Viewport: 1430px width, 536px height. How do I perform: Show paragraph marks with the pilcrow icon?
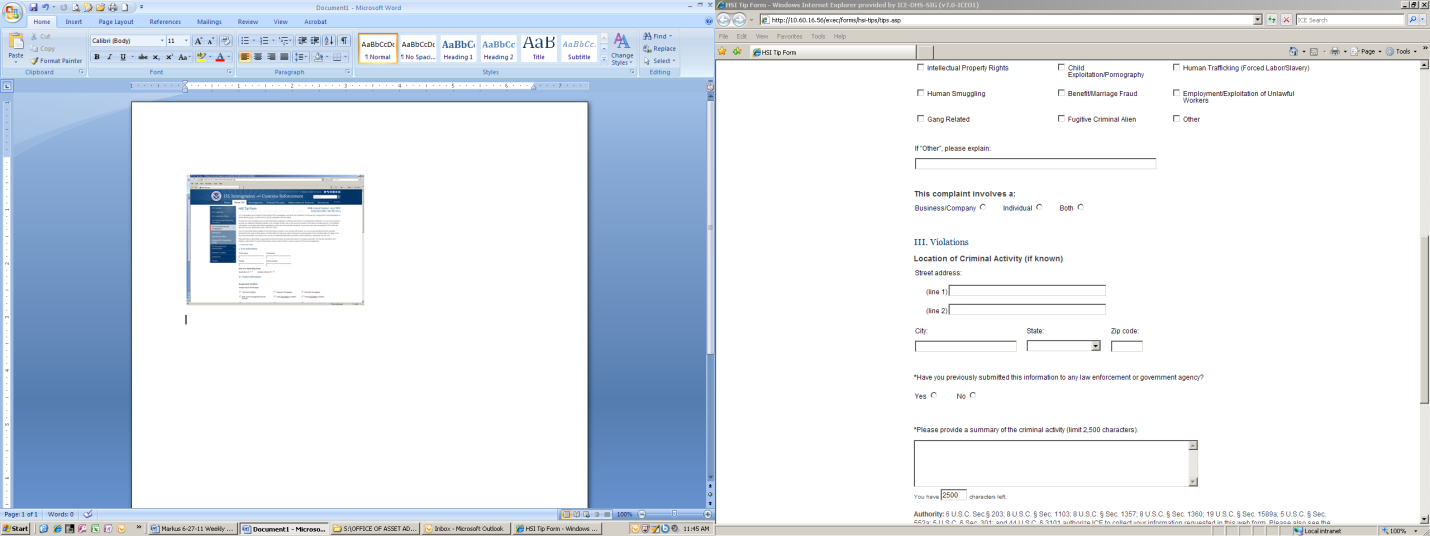coord(344,41)
